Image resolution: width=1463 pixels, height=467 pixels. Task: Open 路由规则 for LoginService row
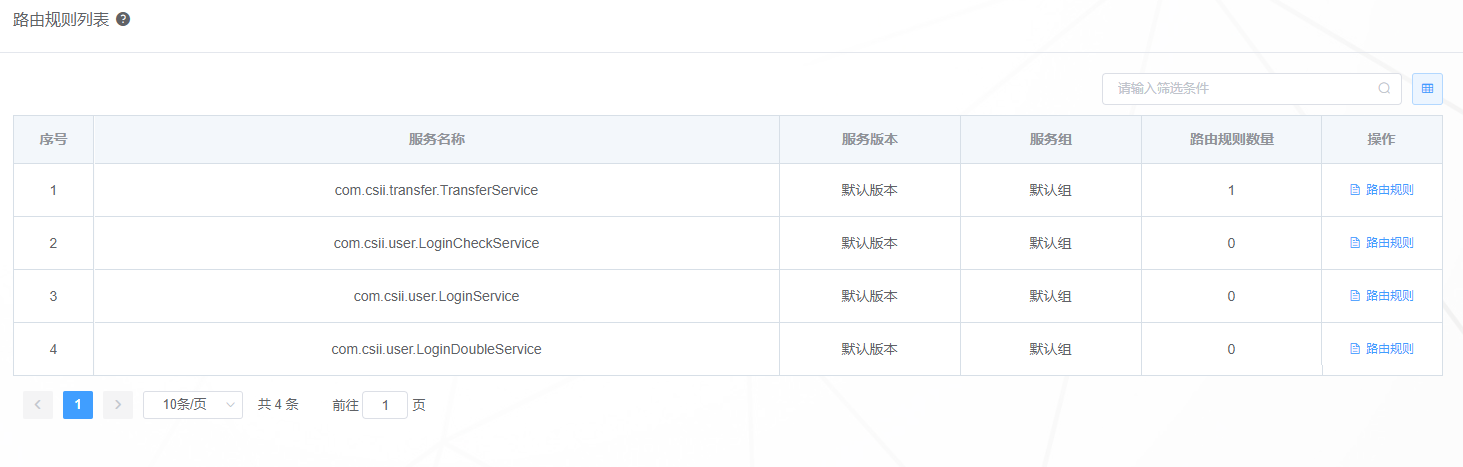coord(1382,296)
